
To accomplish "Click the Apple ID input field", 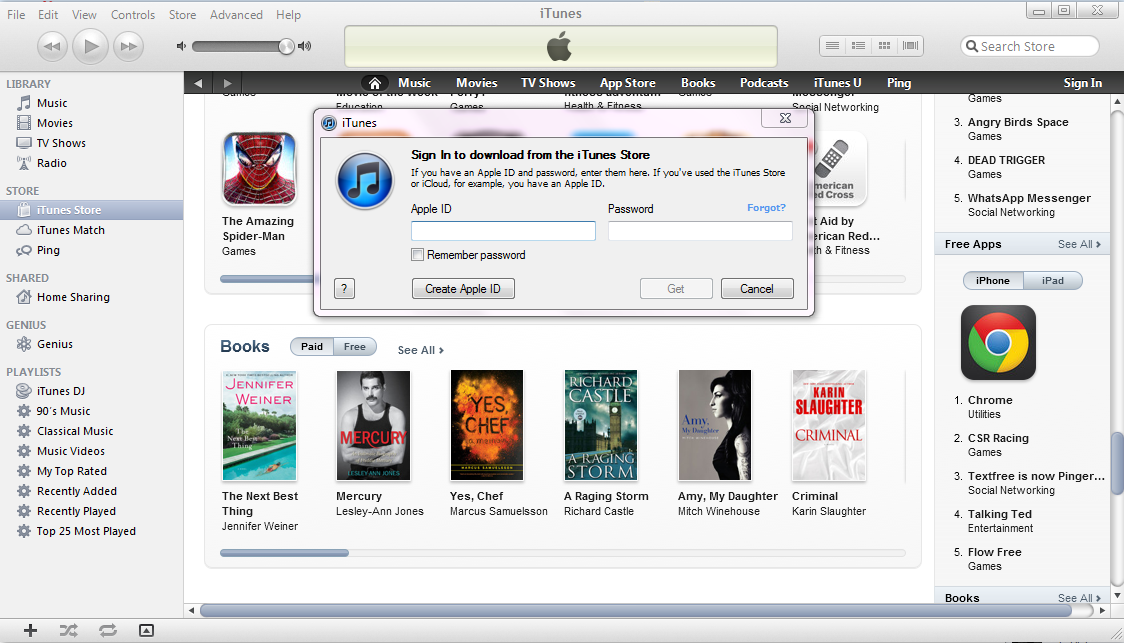I will pos(503,231).
